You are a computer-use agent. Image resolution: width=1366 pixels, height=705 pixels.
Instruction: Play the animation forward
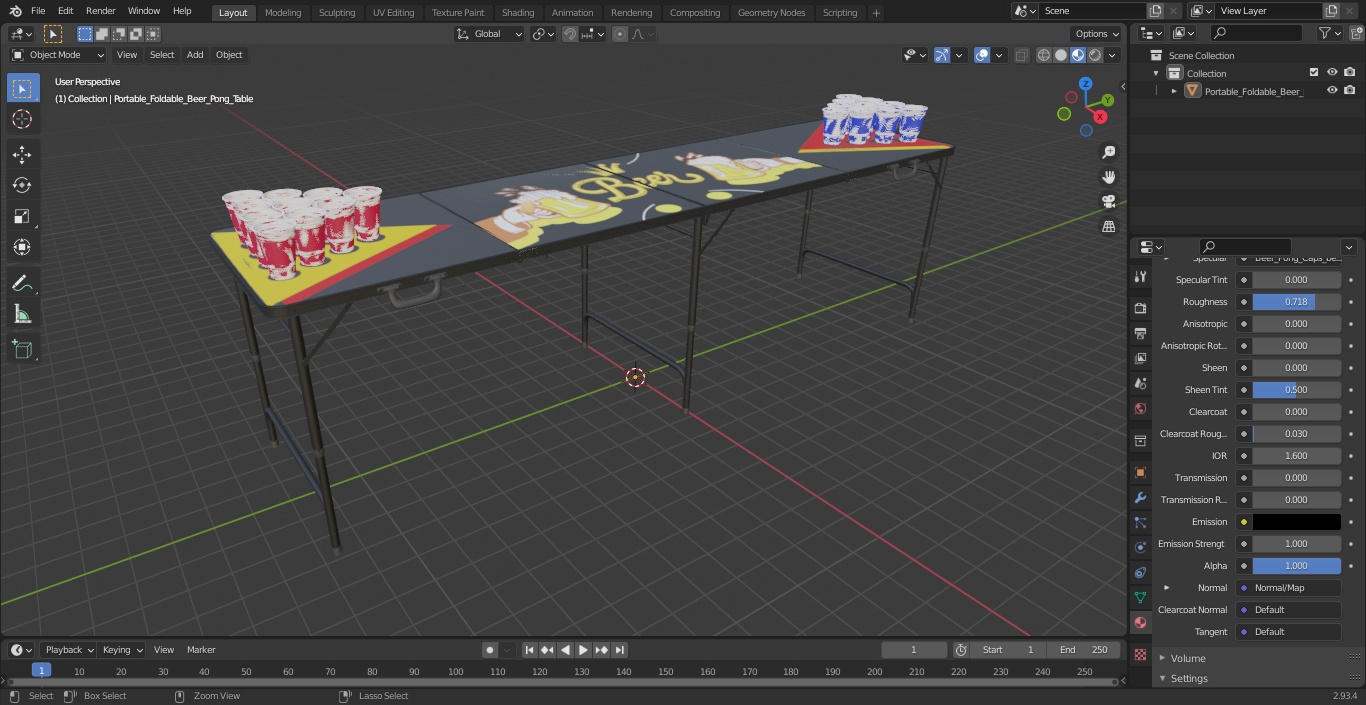click(x=584, y=650)
